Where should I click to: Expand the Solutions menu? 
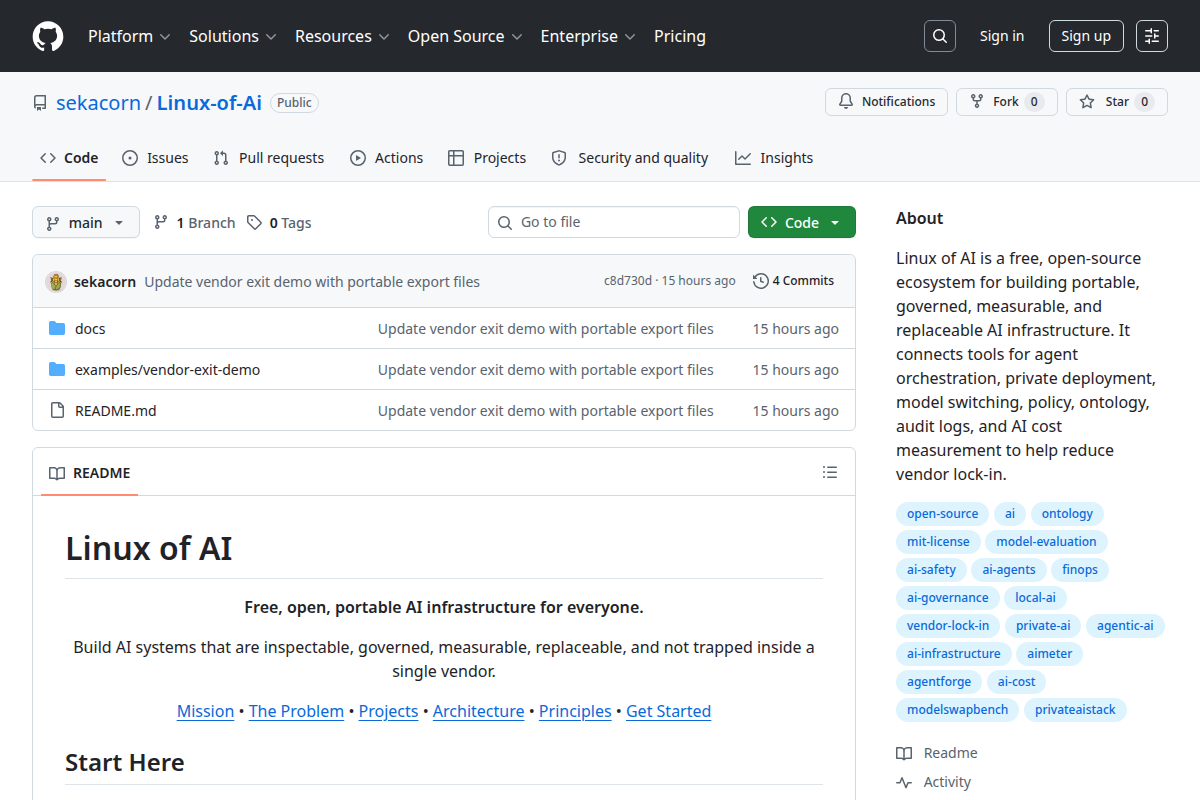(x=232, y=36)
